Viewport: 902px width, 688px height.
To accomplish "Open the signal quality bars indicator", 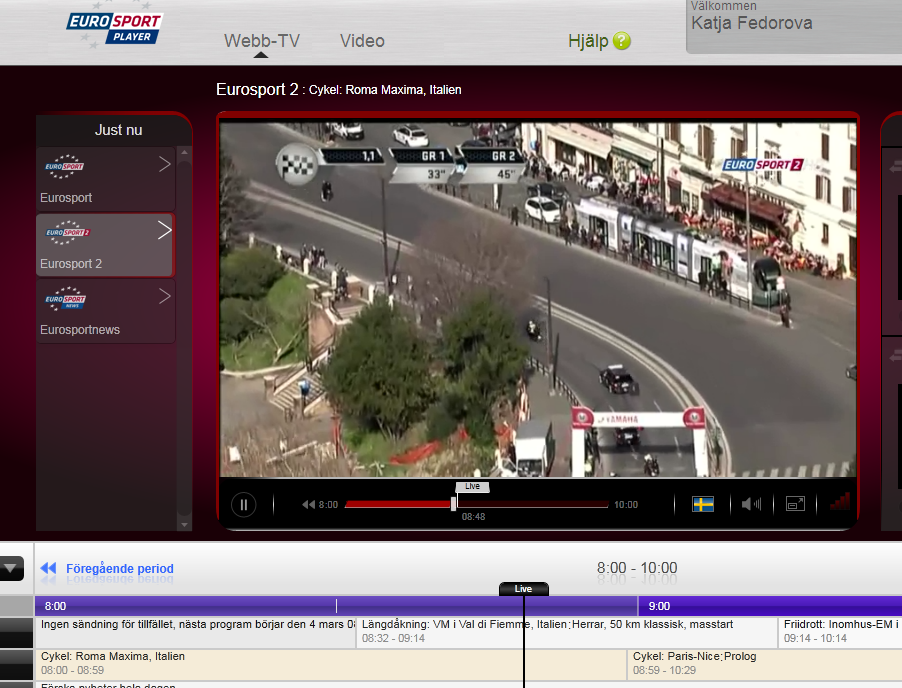I will click(840, 502).
